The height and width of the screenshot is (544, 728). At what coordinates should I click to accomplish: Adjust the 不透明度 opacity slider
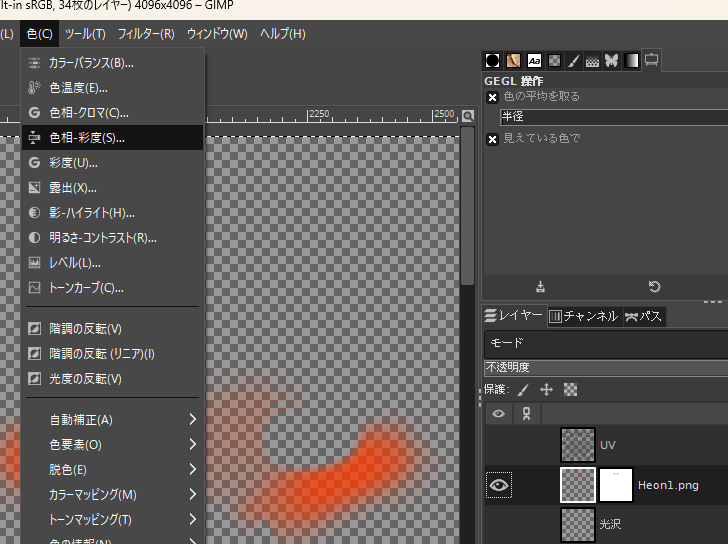(606, 368)
